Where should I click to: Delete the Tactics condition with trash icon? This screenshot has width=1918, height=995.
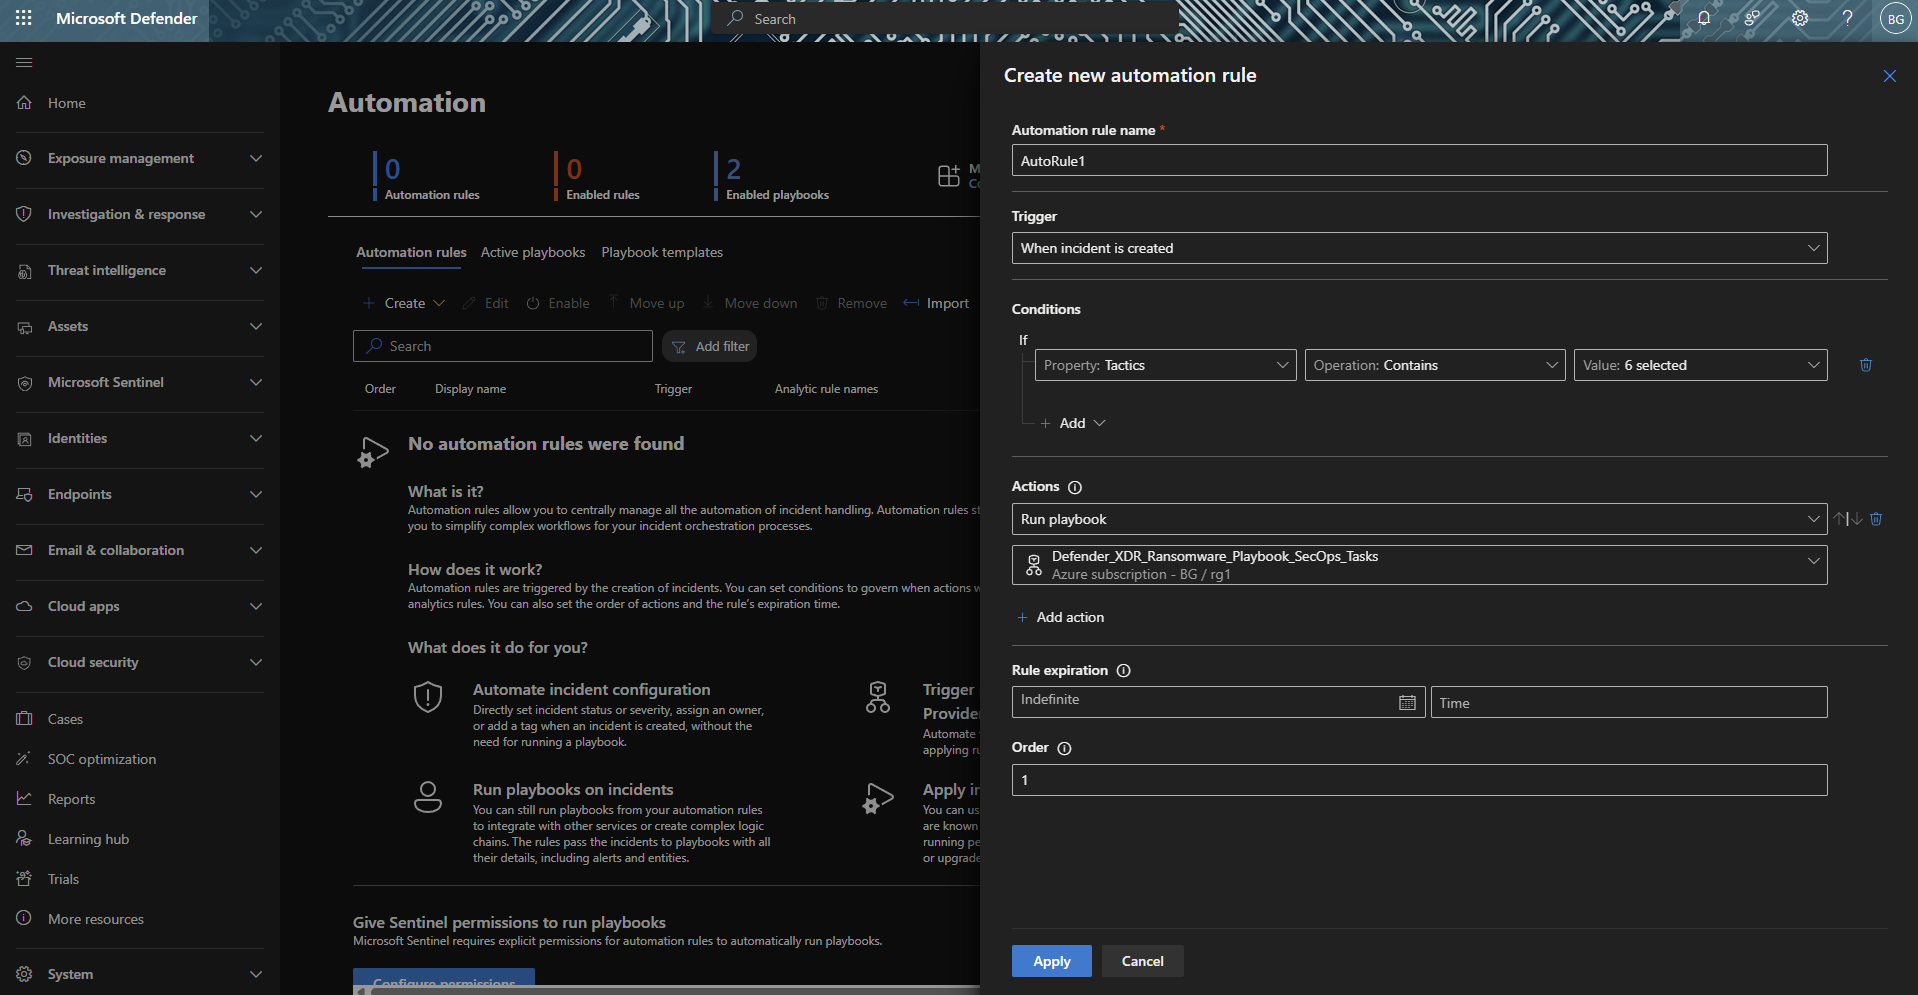coord(1865,365)
